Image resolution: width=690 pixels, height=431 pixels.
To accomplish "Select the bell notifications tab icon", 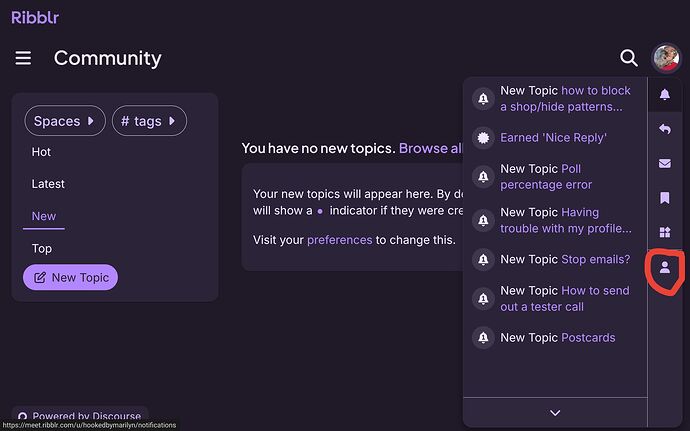I will (x=665, y=94).
